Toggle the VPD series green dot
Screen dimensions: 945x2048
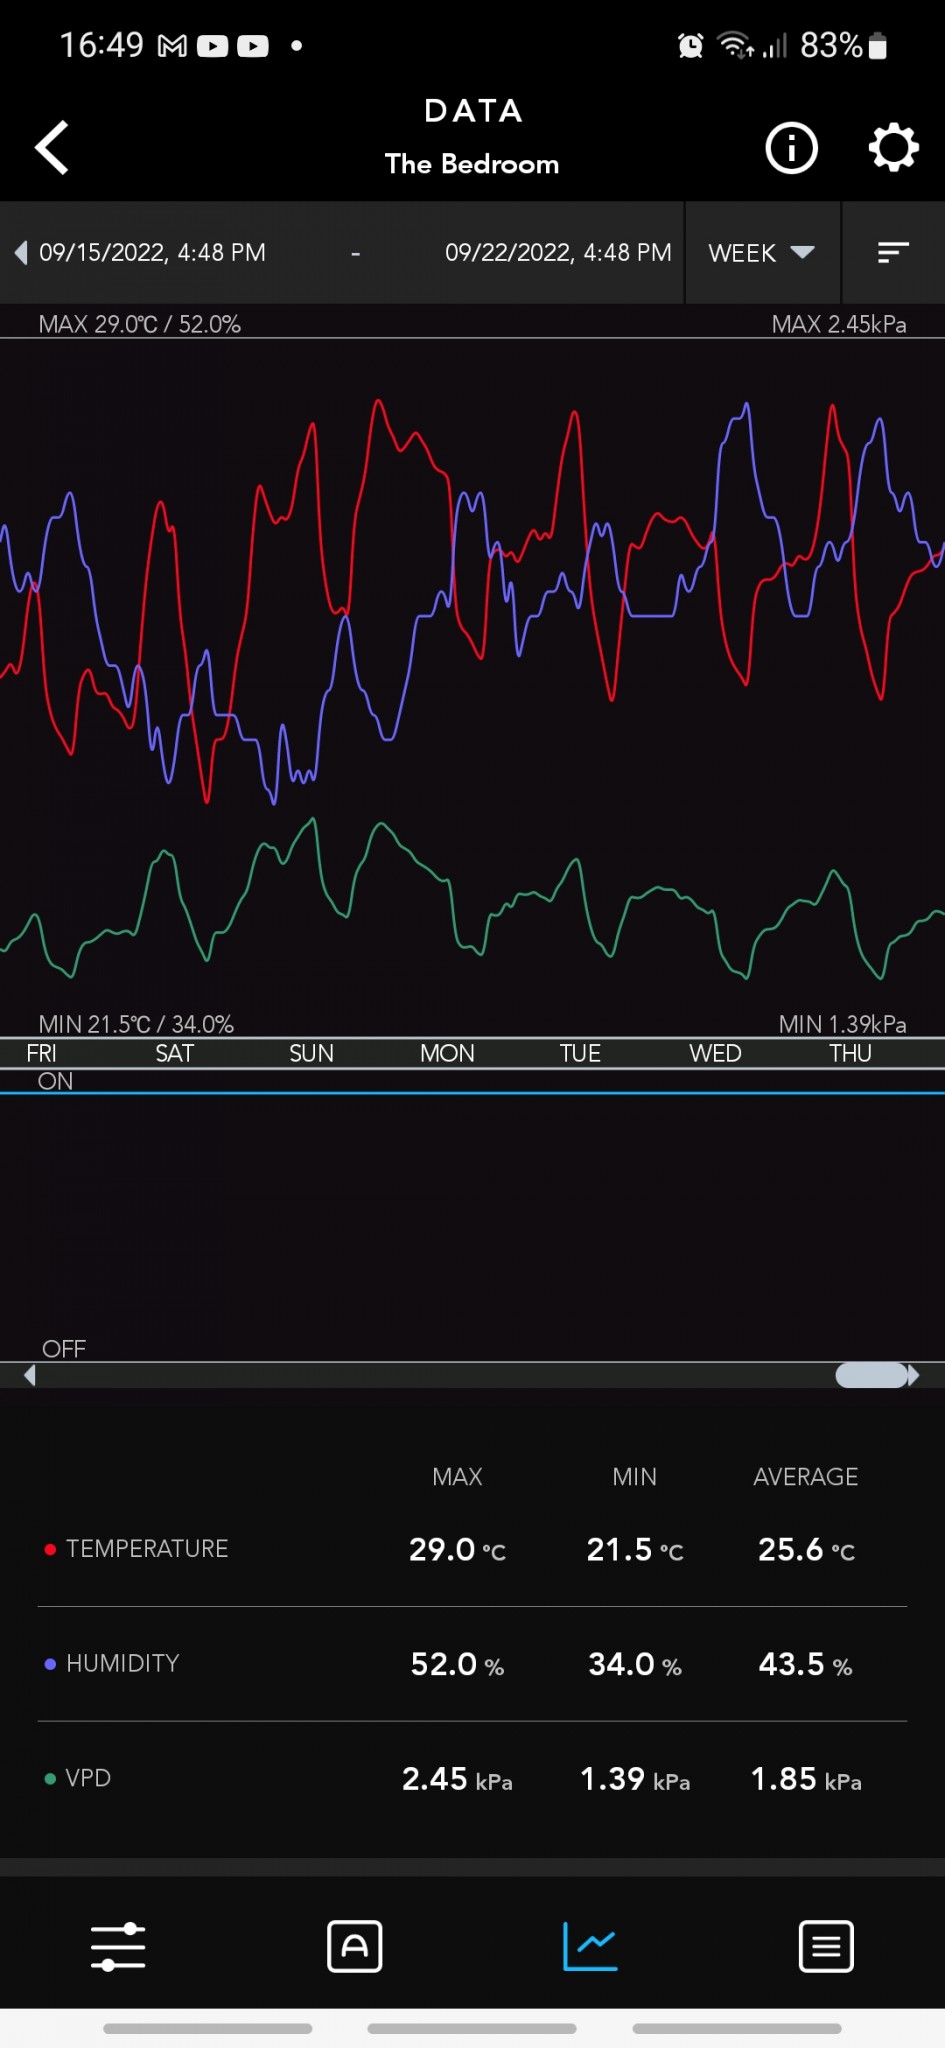(50, 1779)
